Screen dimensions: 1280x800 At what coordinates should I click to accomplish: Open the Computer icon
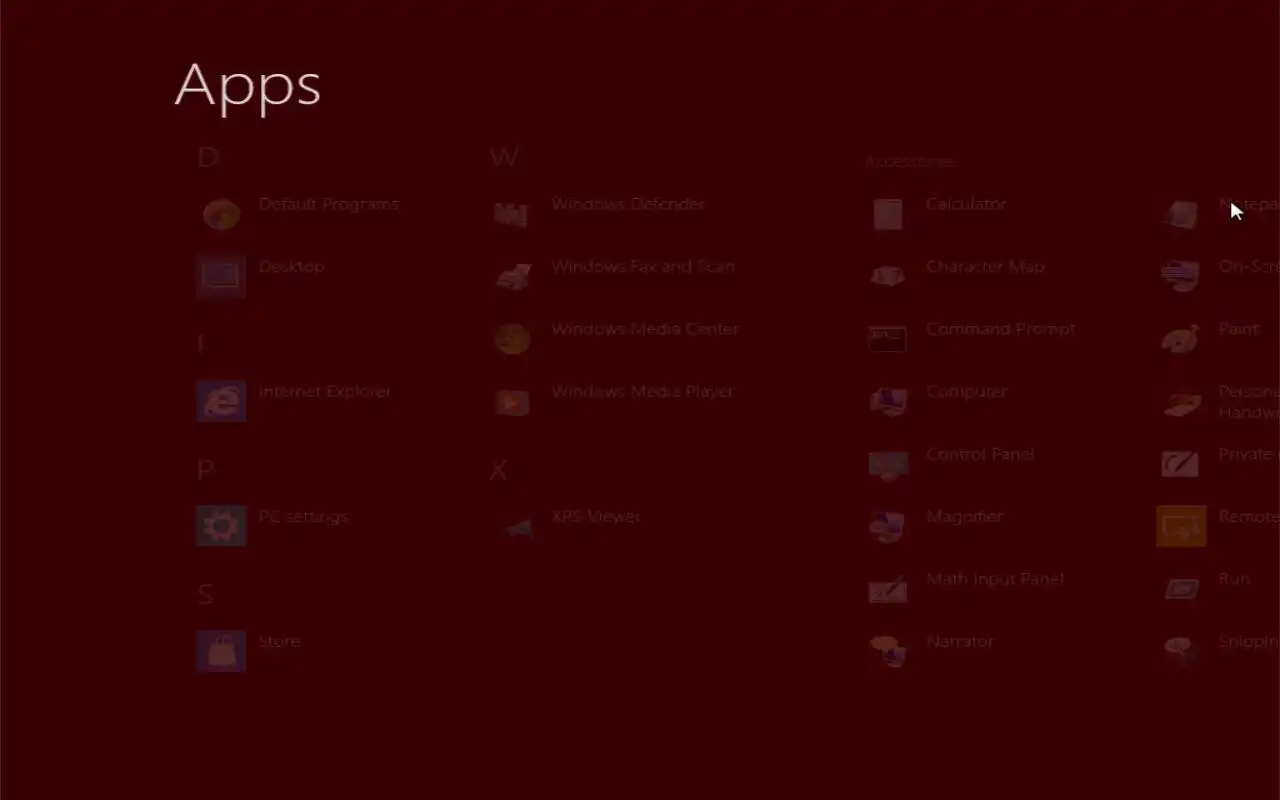[888, 402]
